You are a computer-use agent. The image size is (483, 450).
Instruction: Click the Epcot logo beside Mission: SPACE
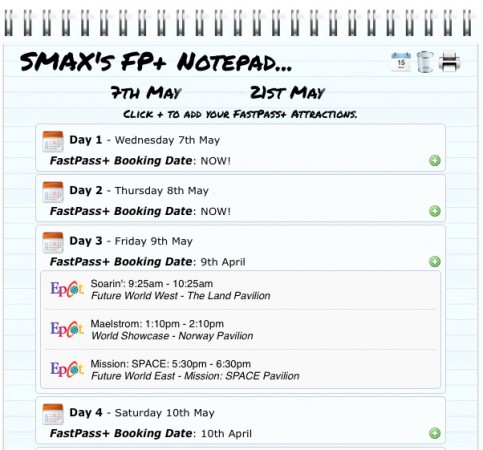point(67,369)
